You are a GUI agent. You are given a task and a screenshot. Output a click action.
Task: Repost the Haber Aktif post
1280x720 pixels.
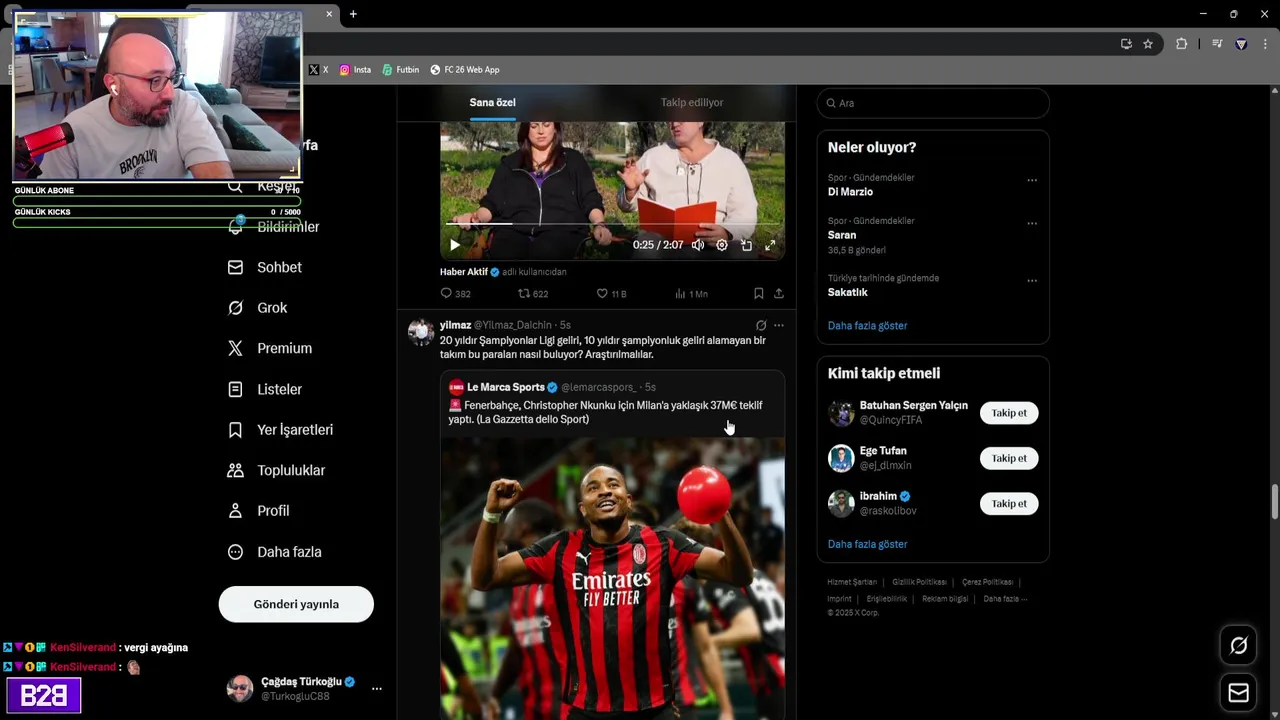click(532, 294)
